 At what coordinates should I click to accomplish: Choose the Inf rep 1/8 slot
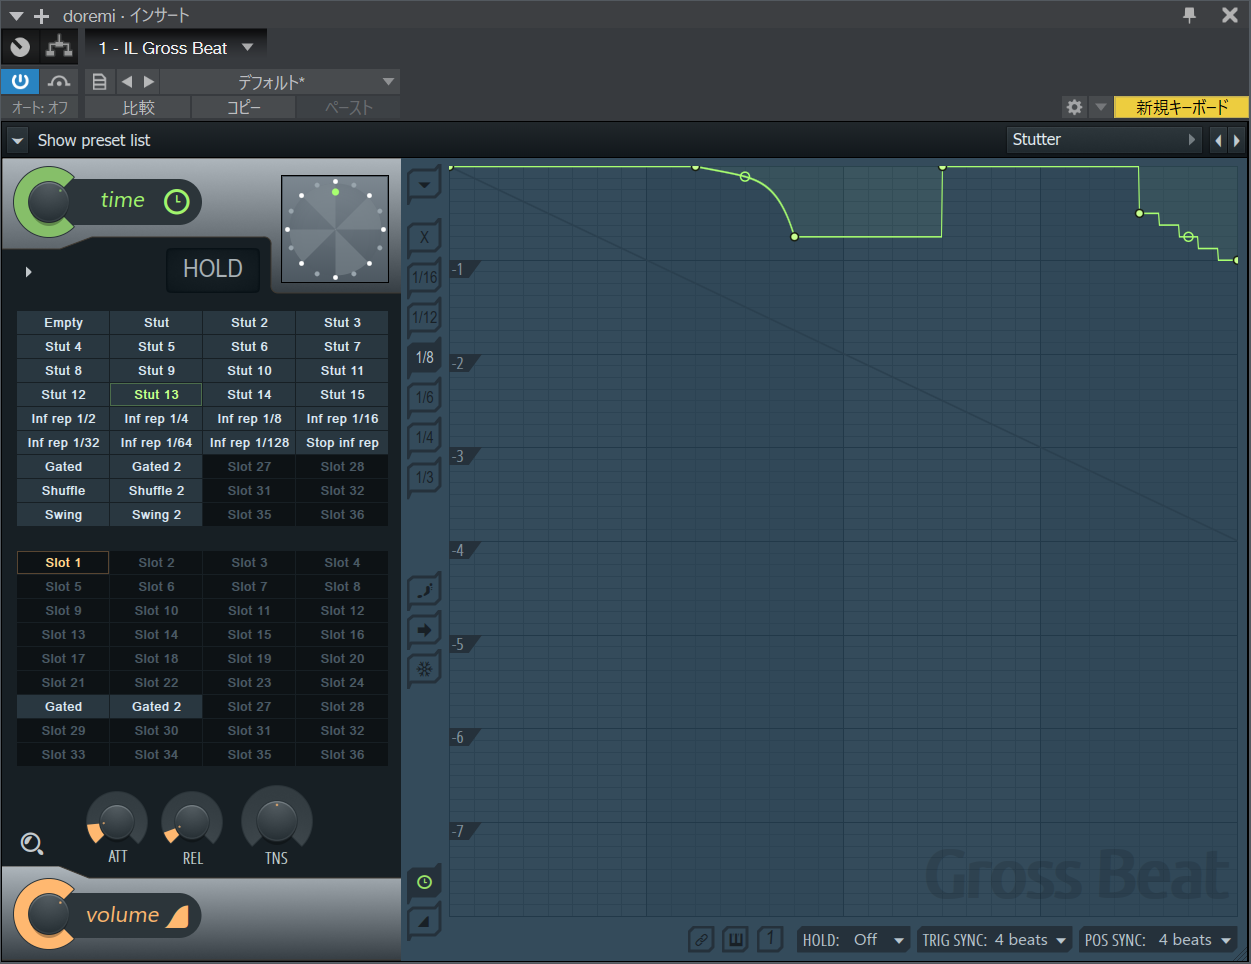249,419
